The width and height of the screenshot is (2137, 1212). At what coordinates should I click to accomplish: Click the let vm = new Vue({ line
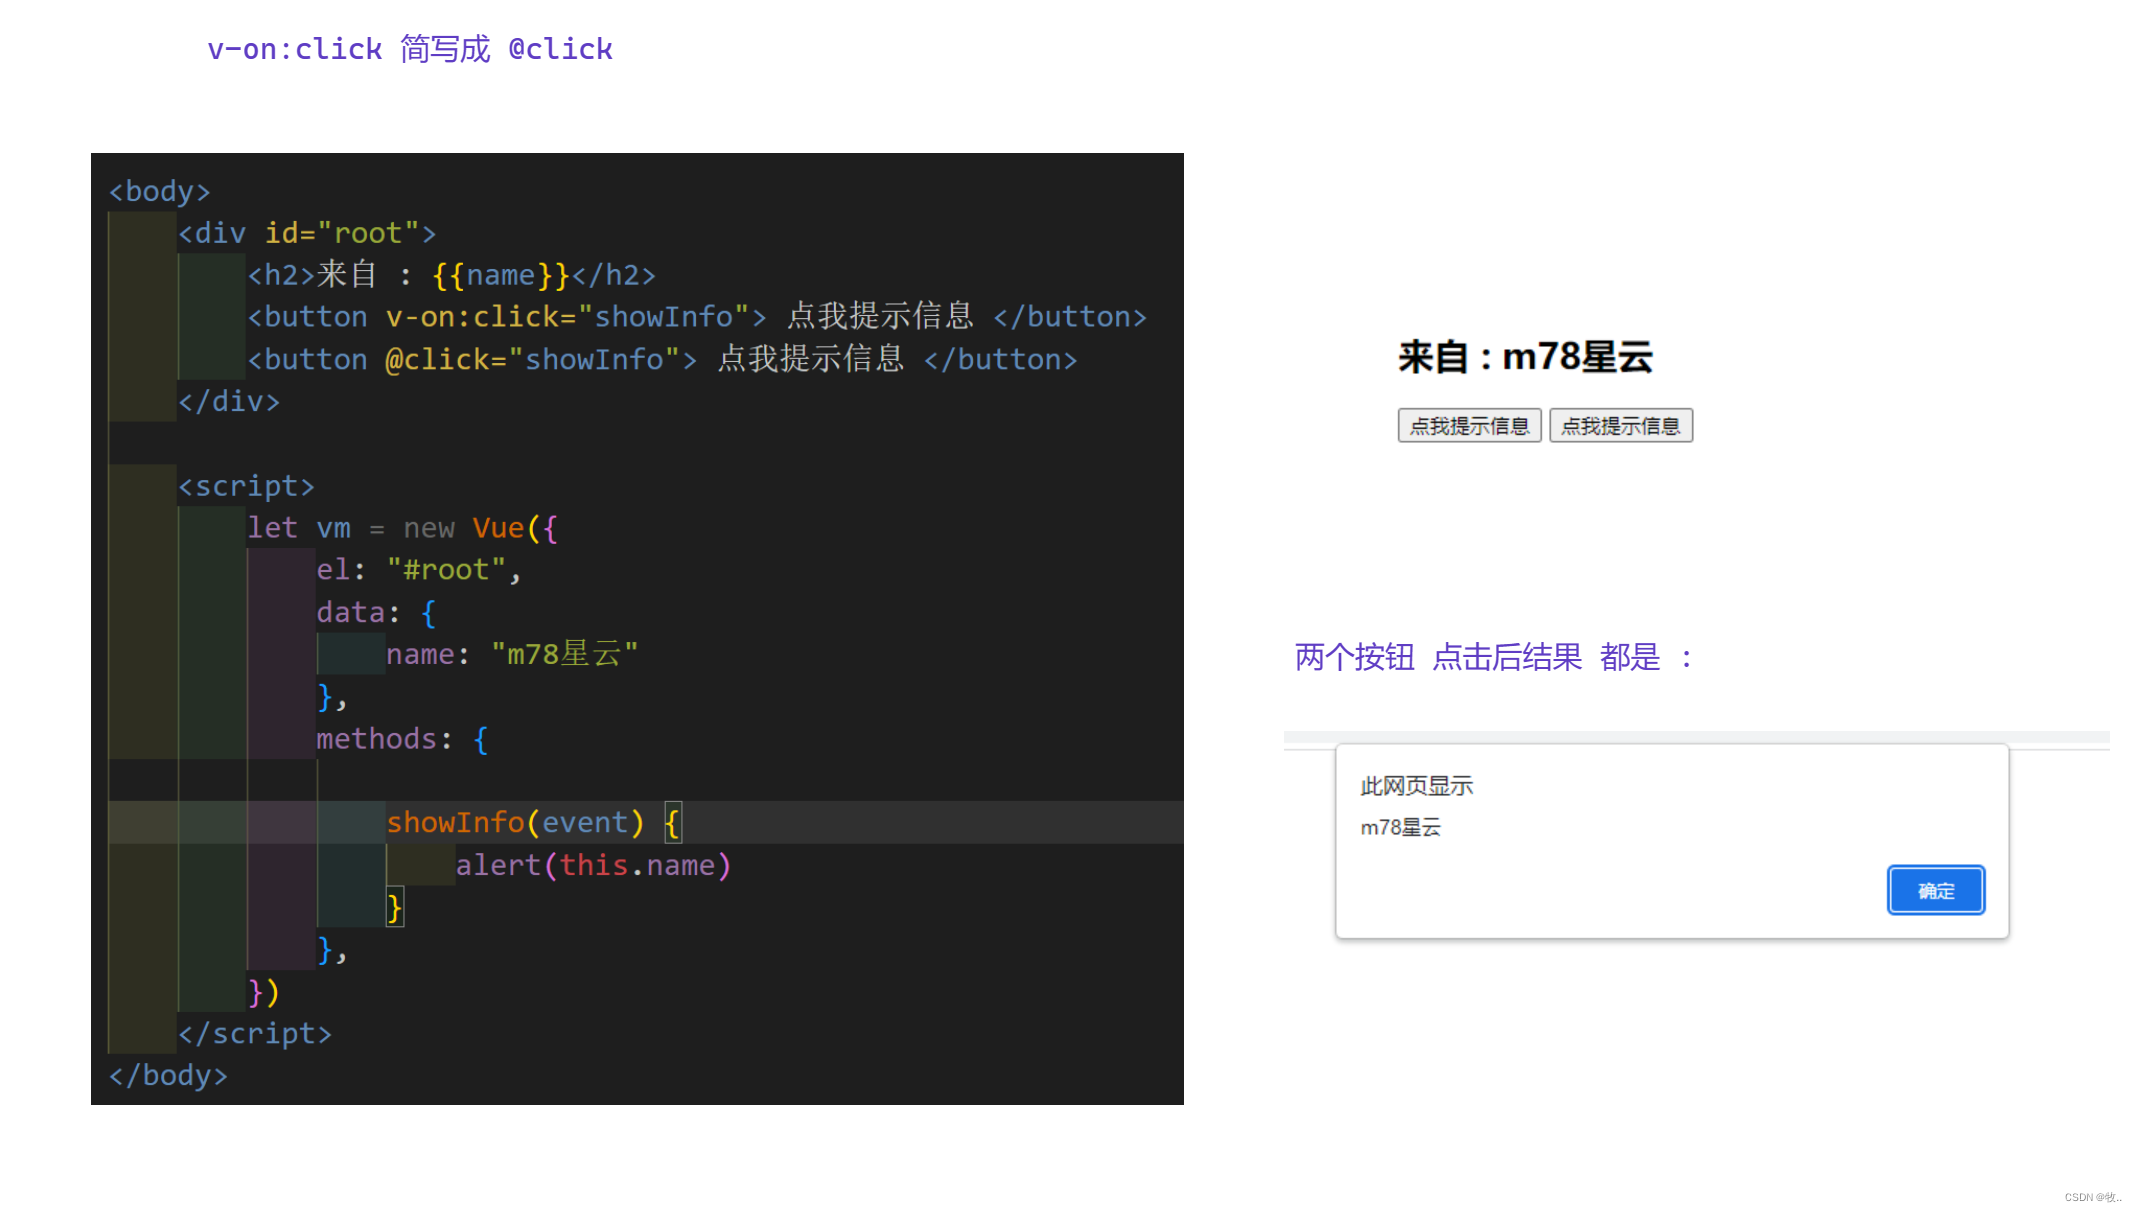click(x=402, y=528)
